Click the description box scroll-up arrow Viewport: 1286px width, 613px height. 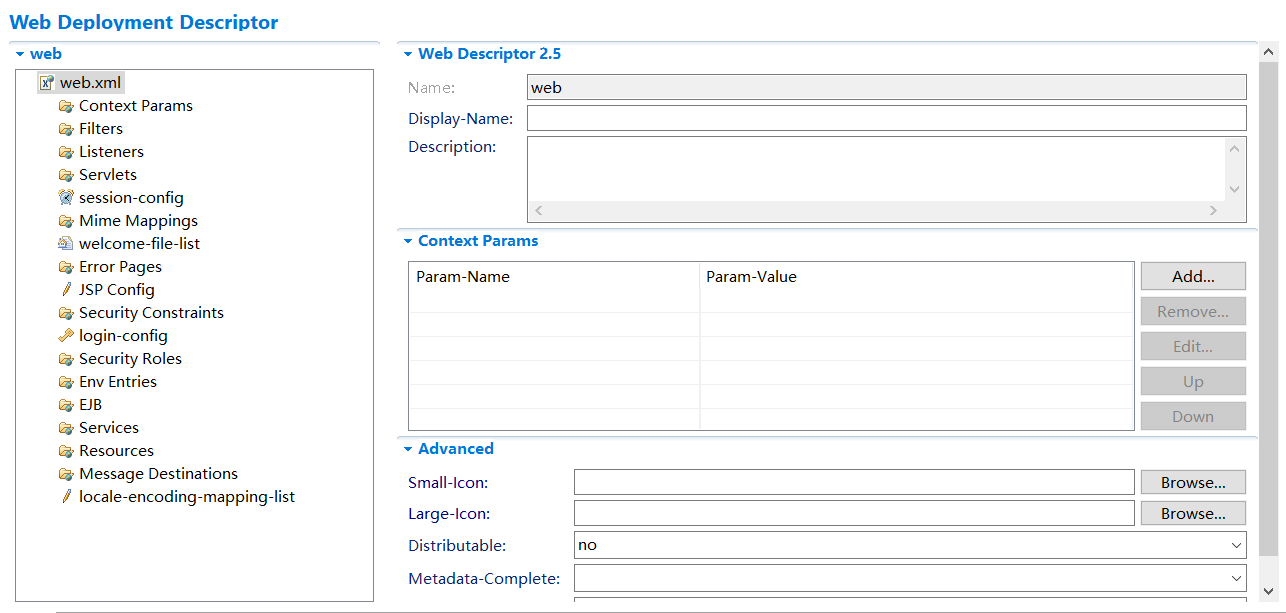pyautogui.click(x=1235, y=149)
